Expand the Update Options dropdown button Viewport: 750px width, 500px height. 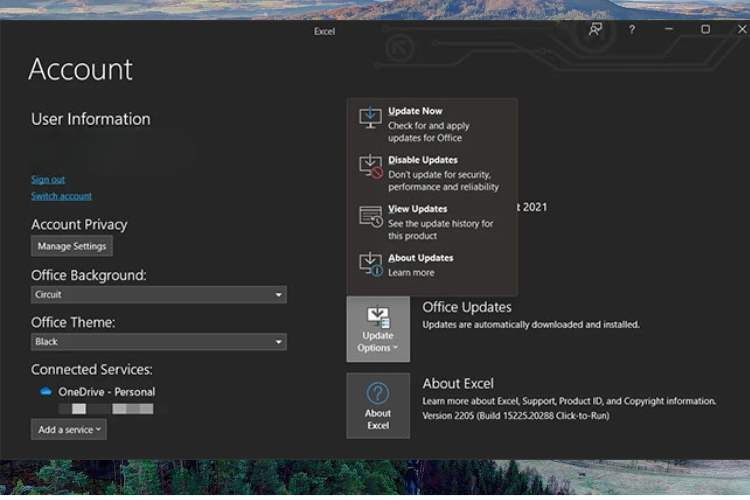pyautogui.click(x=378, y=329)
